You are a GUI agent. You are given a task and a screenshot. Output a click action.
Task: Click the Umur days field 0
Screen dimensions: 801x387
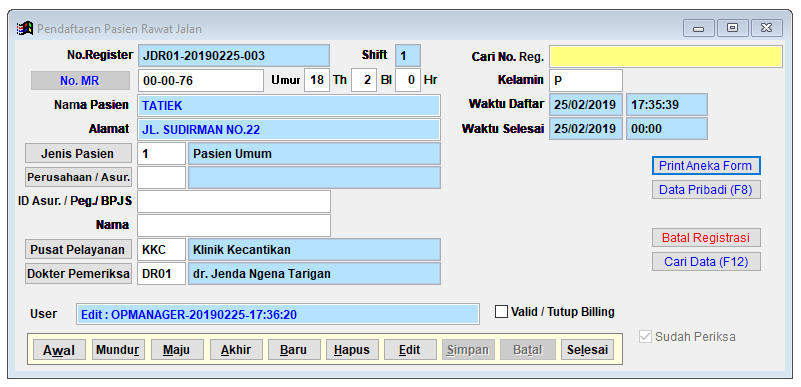(408, 81)
